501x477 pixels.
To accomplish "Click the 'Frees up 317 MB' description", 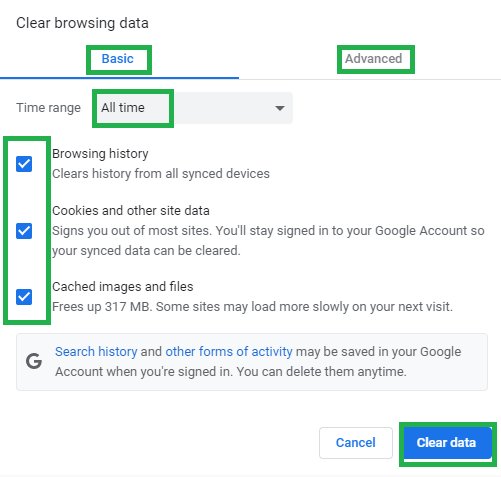I will [x=252, y=307].
